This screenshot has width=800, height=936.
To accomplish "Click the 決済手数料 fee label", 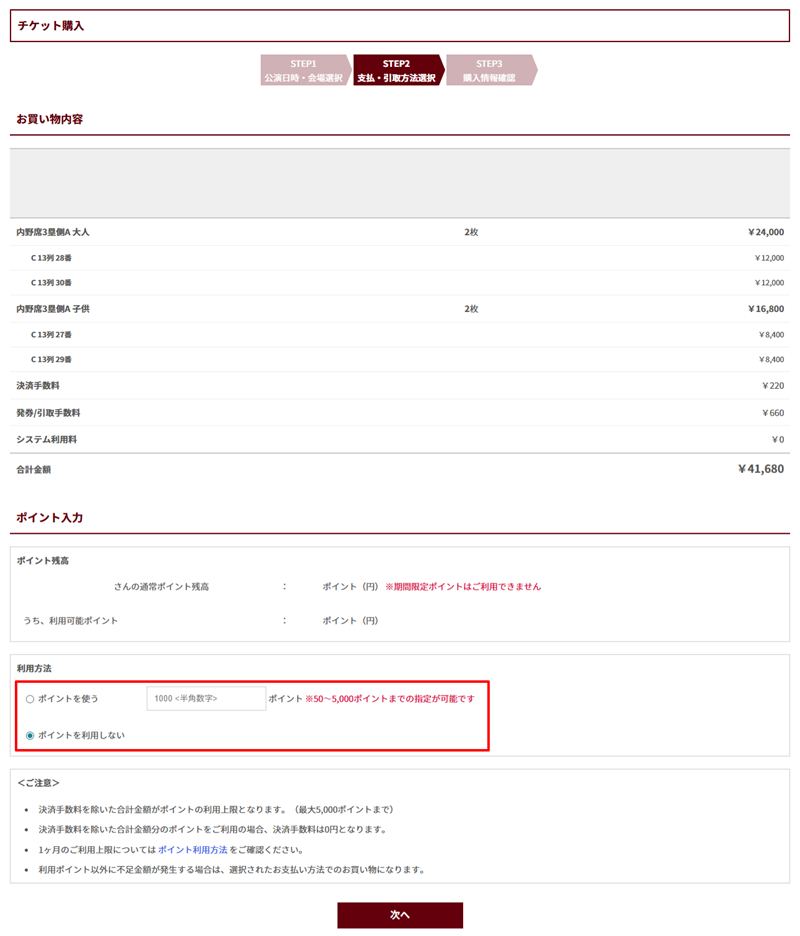I will click(38, 385).
